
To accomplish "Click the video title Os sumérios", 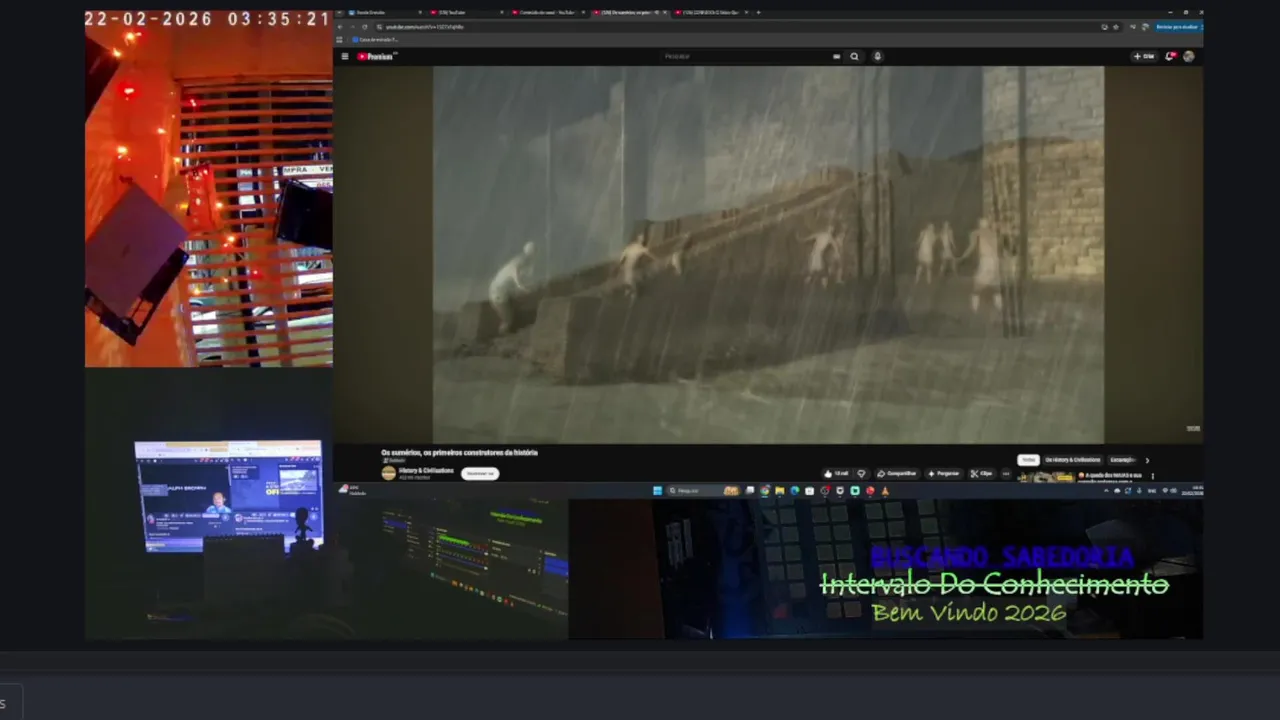I will coord(459,452).
